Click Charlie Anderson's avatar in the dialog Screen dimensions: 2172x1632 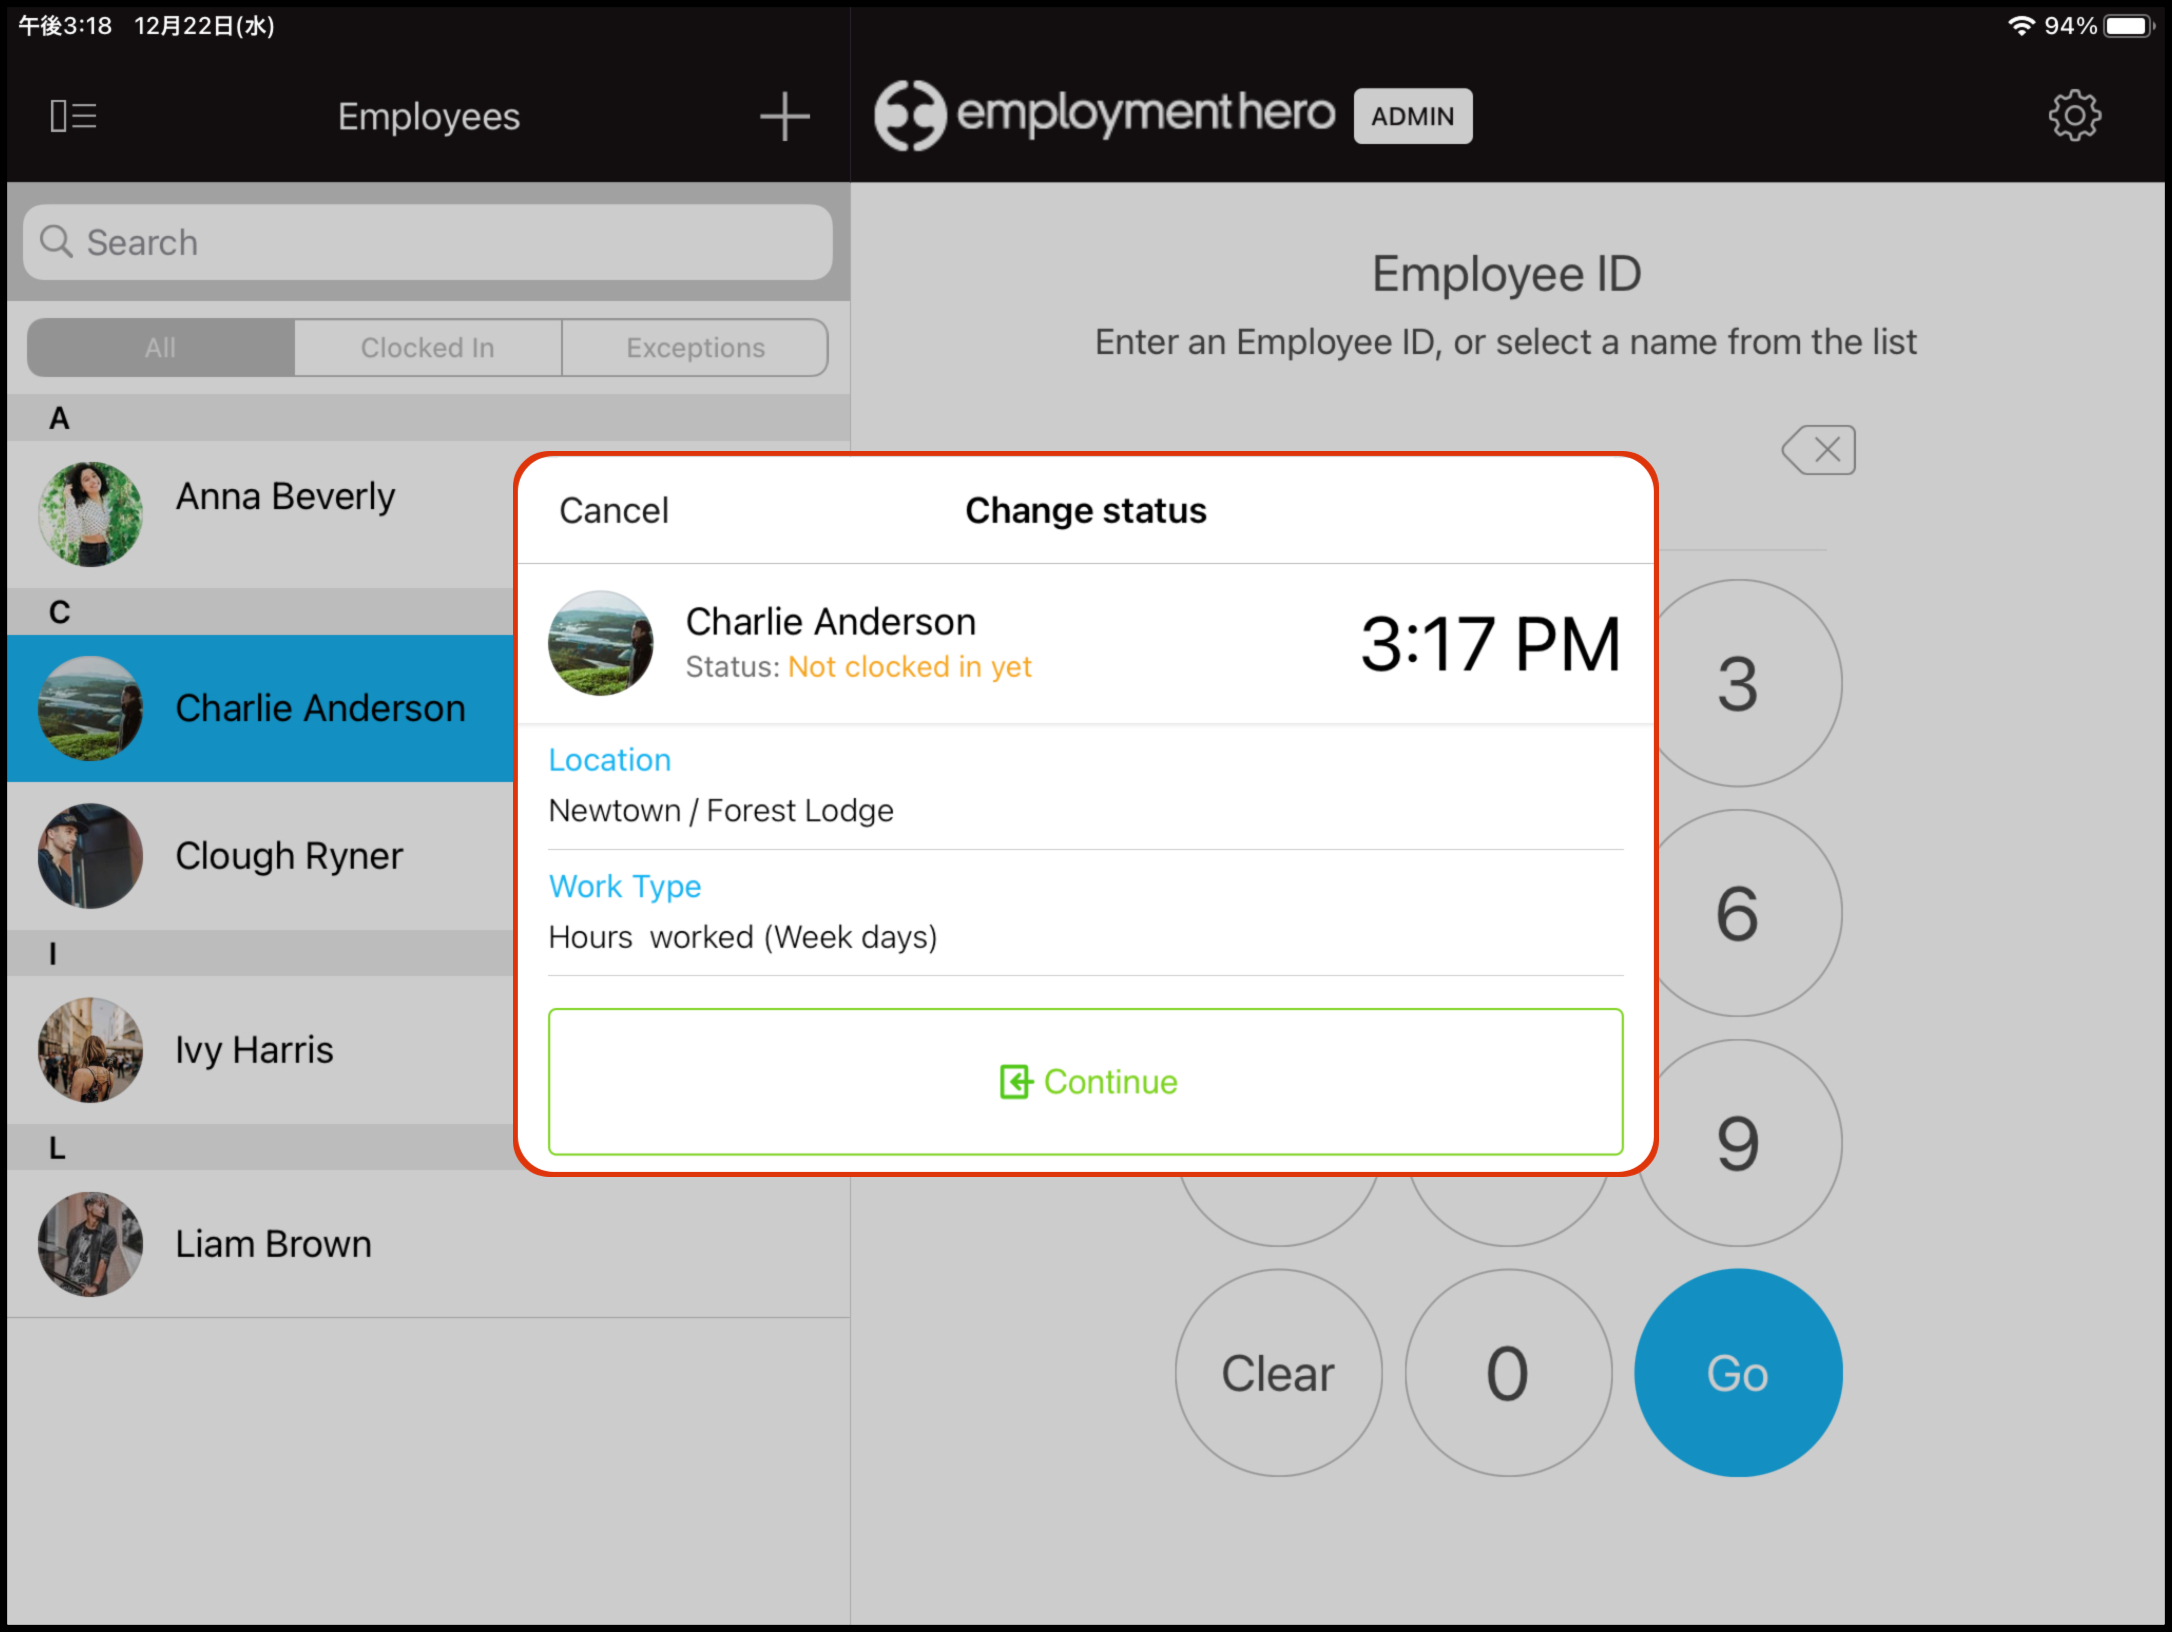(x=600, y=643)
